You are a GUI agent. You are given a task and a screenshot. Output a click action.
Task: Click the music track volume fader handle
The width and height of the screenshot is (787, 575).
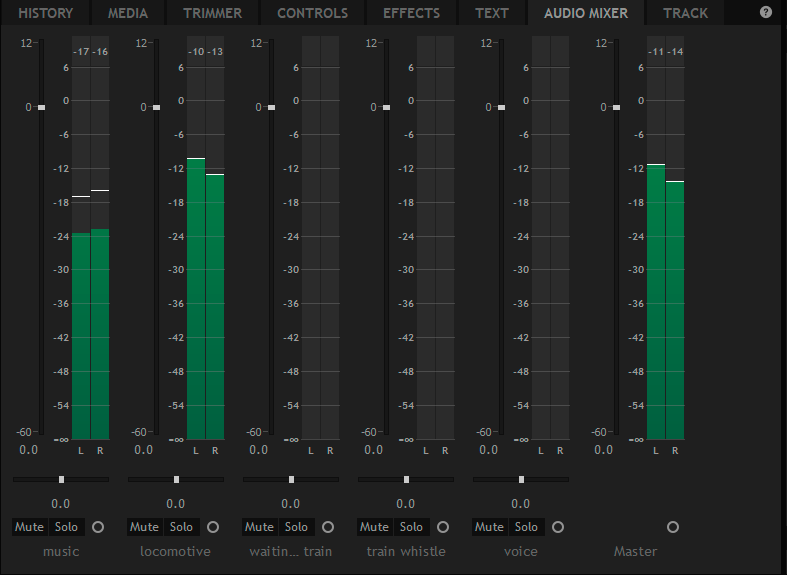(41, 107)
